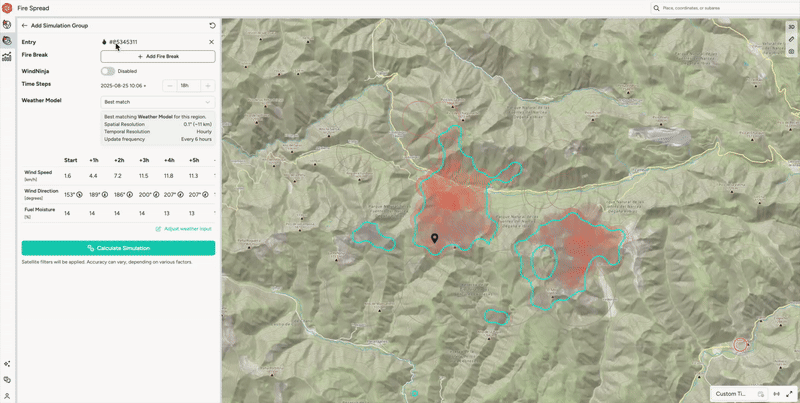Click the compare split-view icon near Custom Time

click(x=777, y=394)
